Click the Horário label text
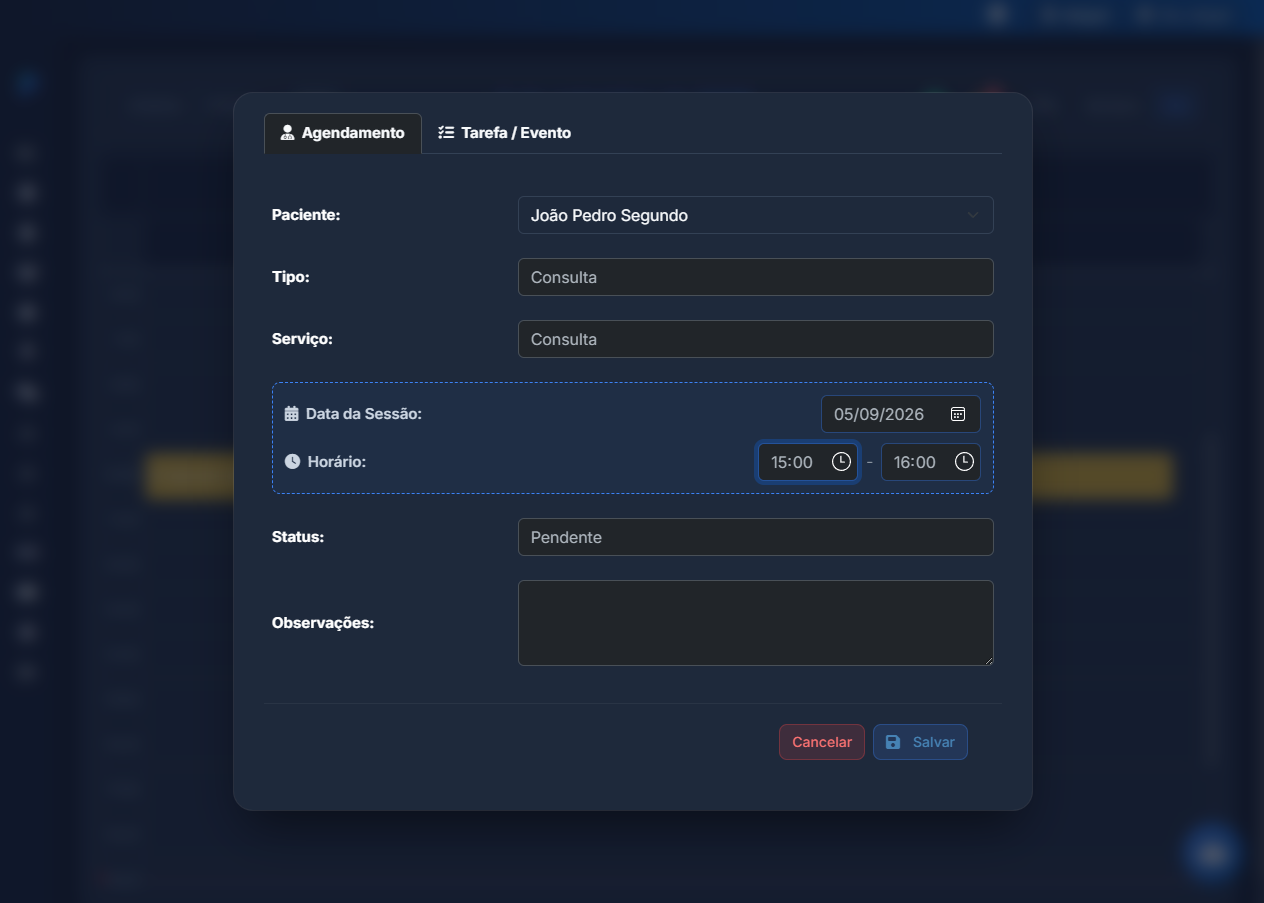 tap(337, 462)
